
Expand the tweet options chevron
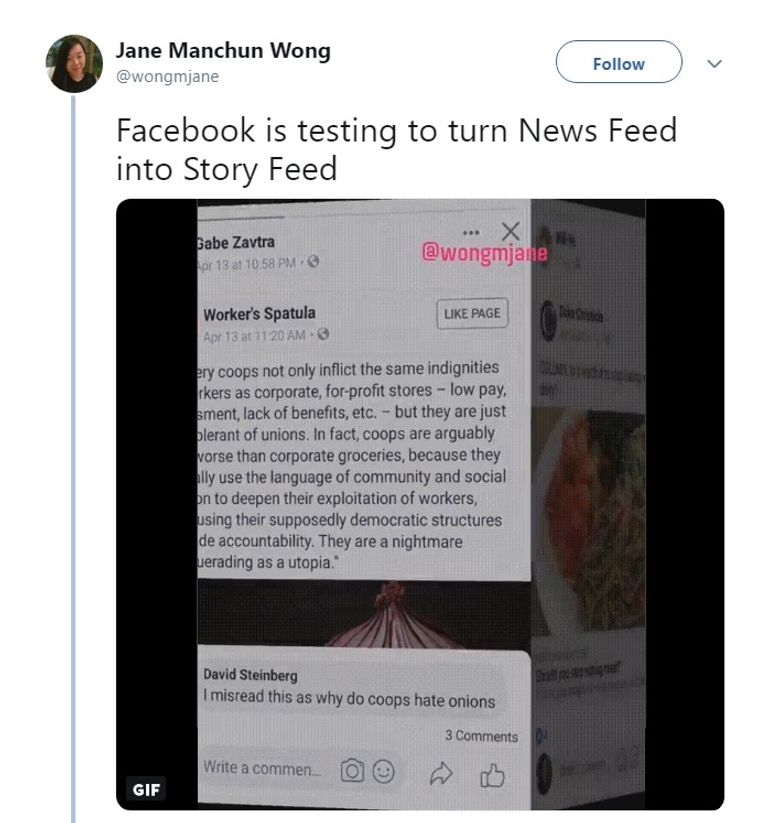pyautogui.click(x=714, y=64)
